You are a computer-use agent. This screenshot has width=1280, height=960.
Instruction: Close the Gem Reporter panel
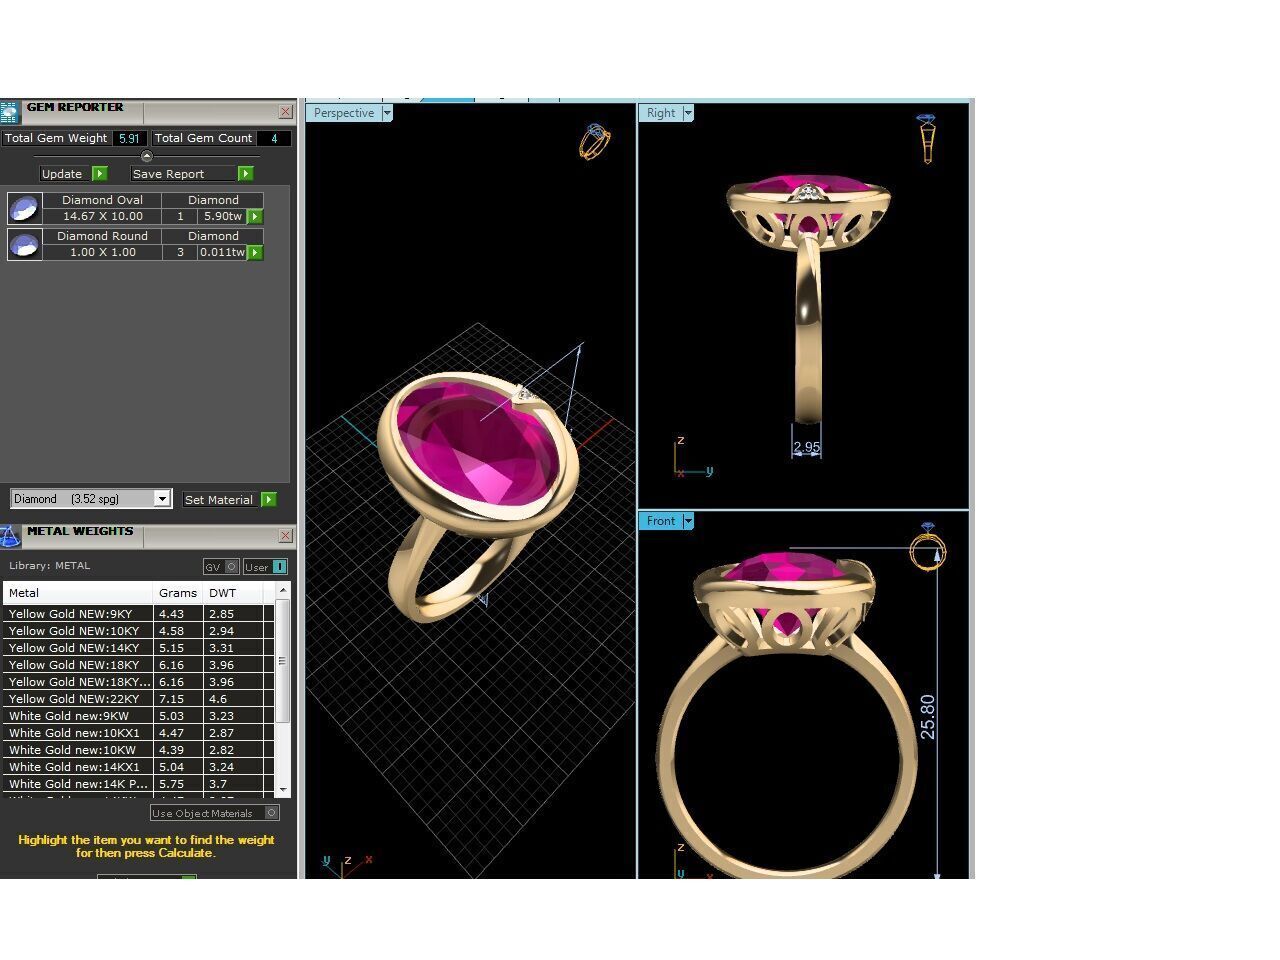tap(286, 112)
